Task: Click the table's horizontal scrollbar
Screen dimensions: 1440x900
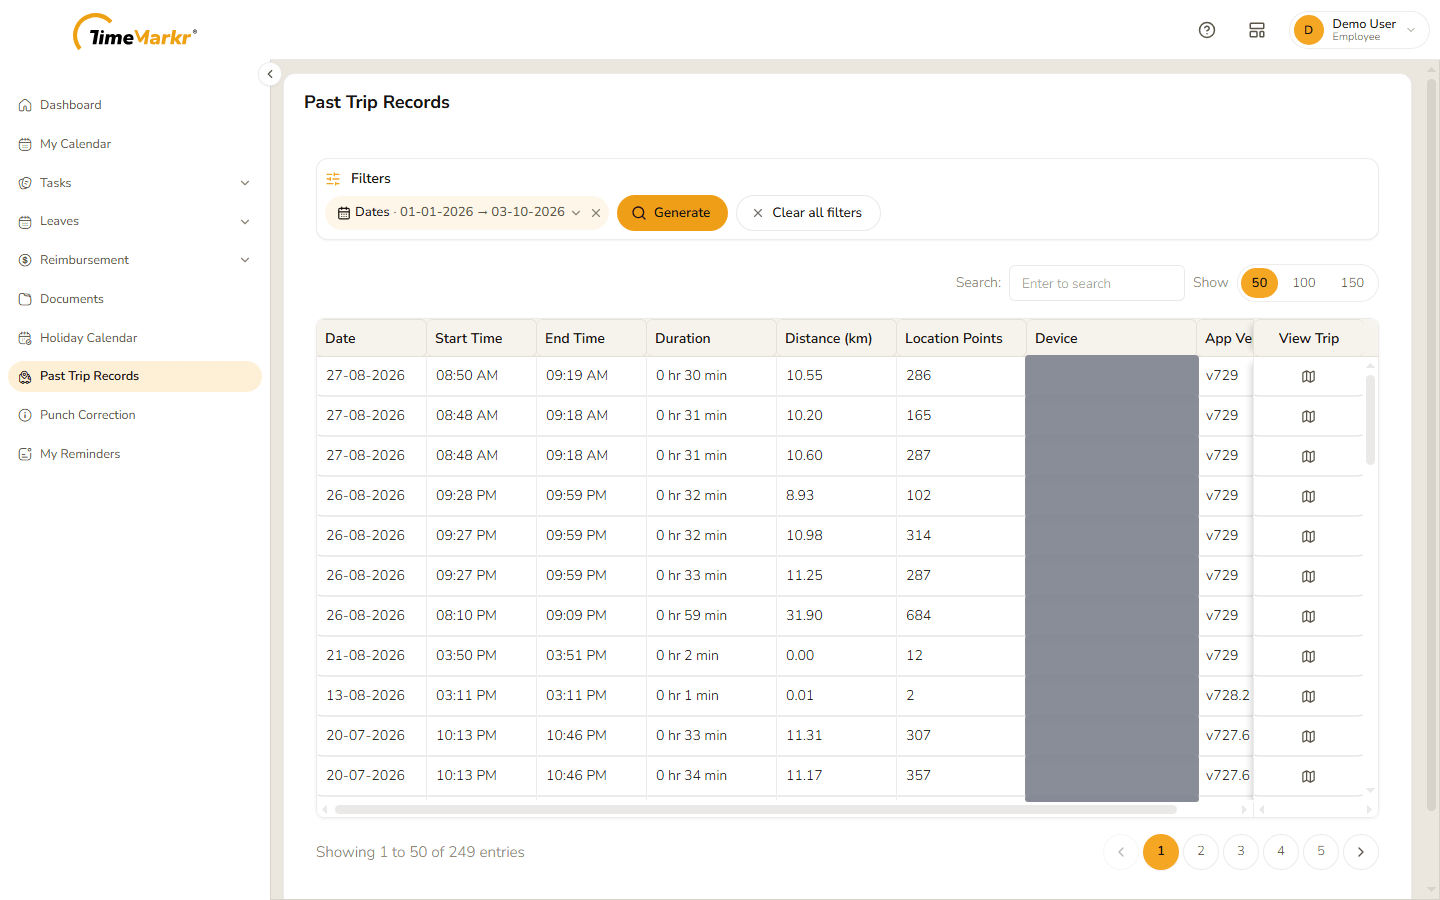Action: pyautogui.click(x=756, y=809)
